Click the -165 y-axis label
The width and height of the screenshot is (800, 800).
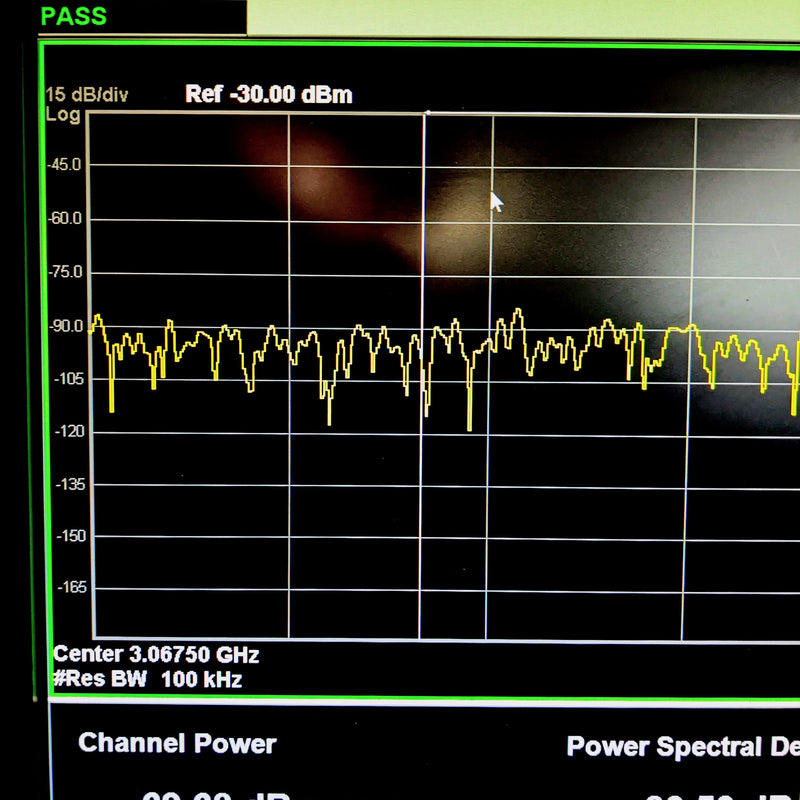click(72, 588)
